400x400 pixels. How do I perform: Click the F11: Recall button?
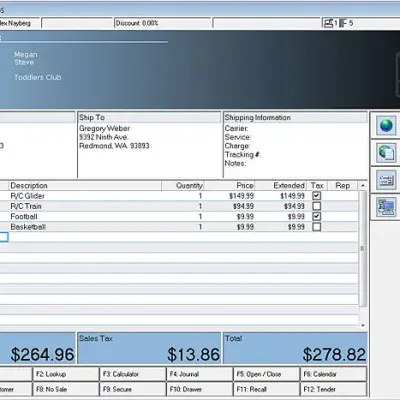tap(267, 389)
